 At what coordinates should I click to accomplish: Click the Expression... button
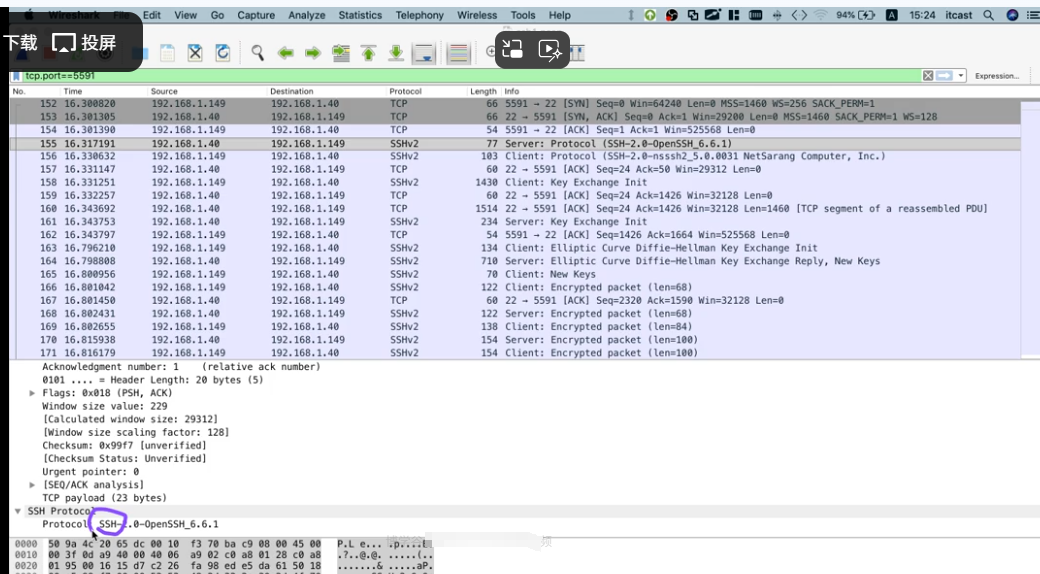coord(996,76)
